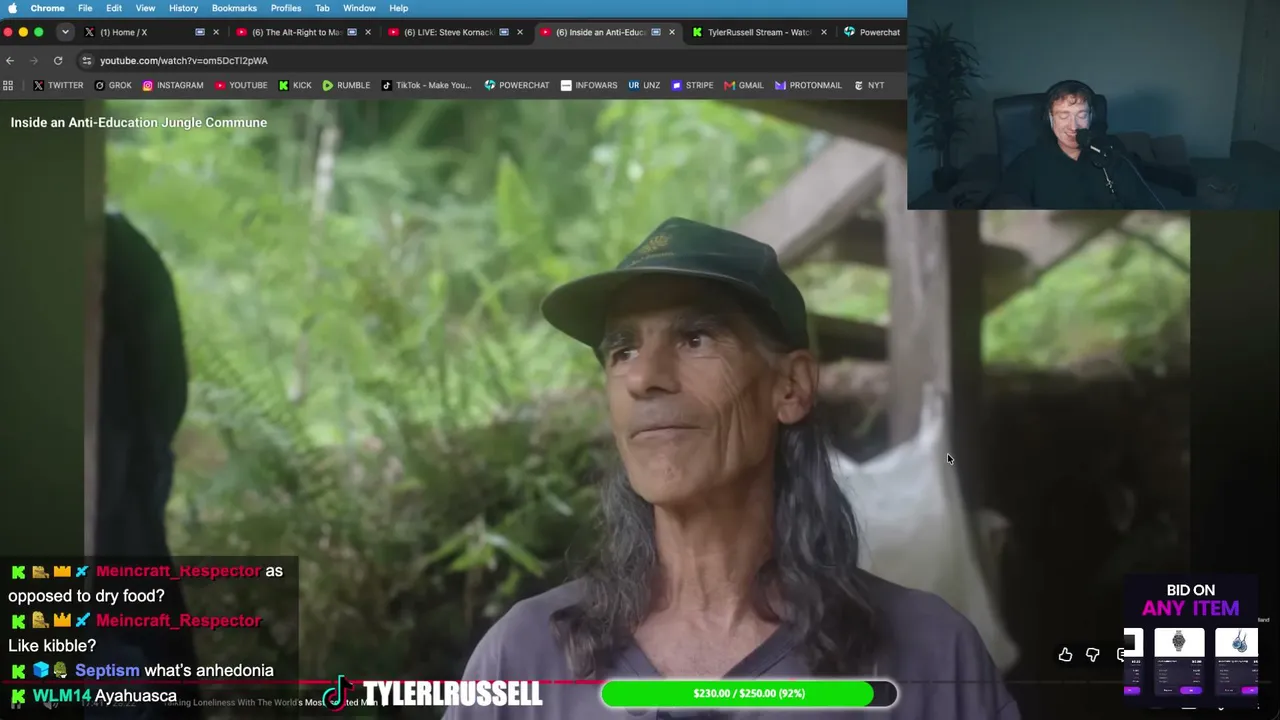Open the History menu
The image size is (1280, 720).
[x=183, y=8]
